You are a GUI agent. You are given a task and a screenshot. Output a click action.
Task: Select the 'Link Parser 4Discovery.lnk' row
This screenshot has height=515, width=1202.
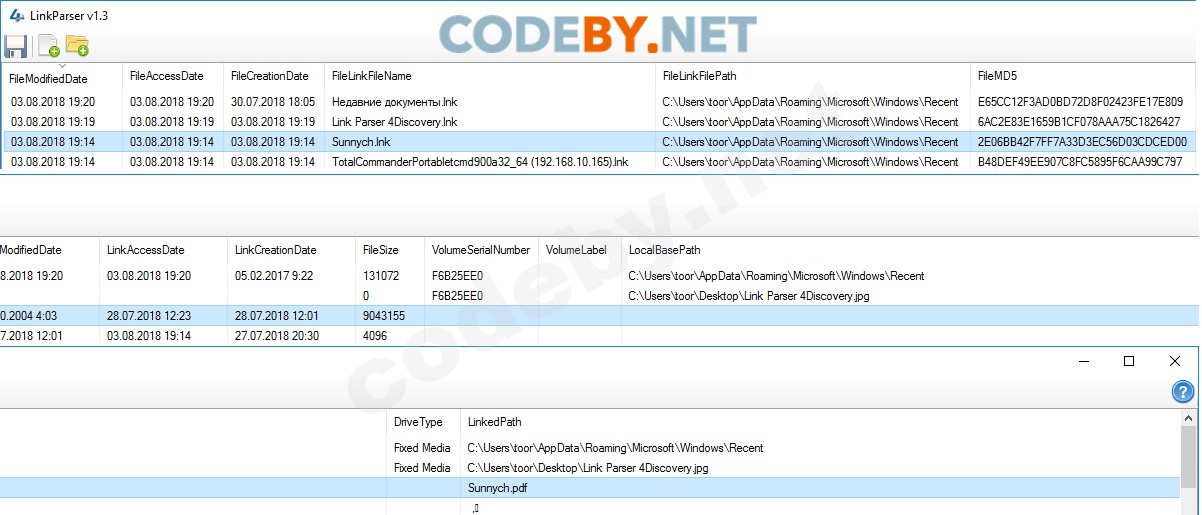pyautogui.click(x=600, y=122)
